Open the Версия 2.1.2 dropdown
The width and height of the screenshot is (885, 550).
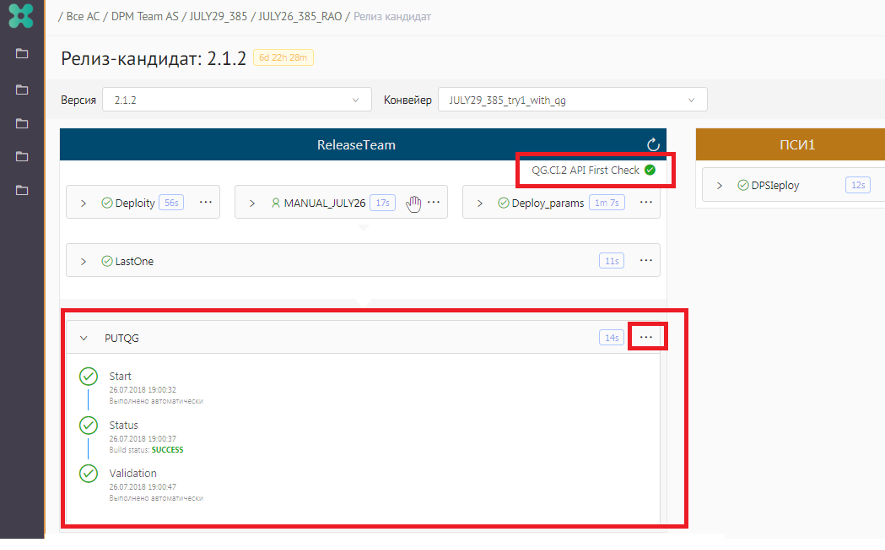click(236, 100)
